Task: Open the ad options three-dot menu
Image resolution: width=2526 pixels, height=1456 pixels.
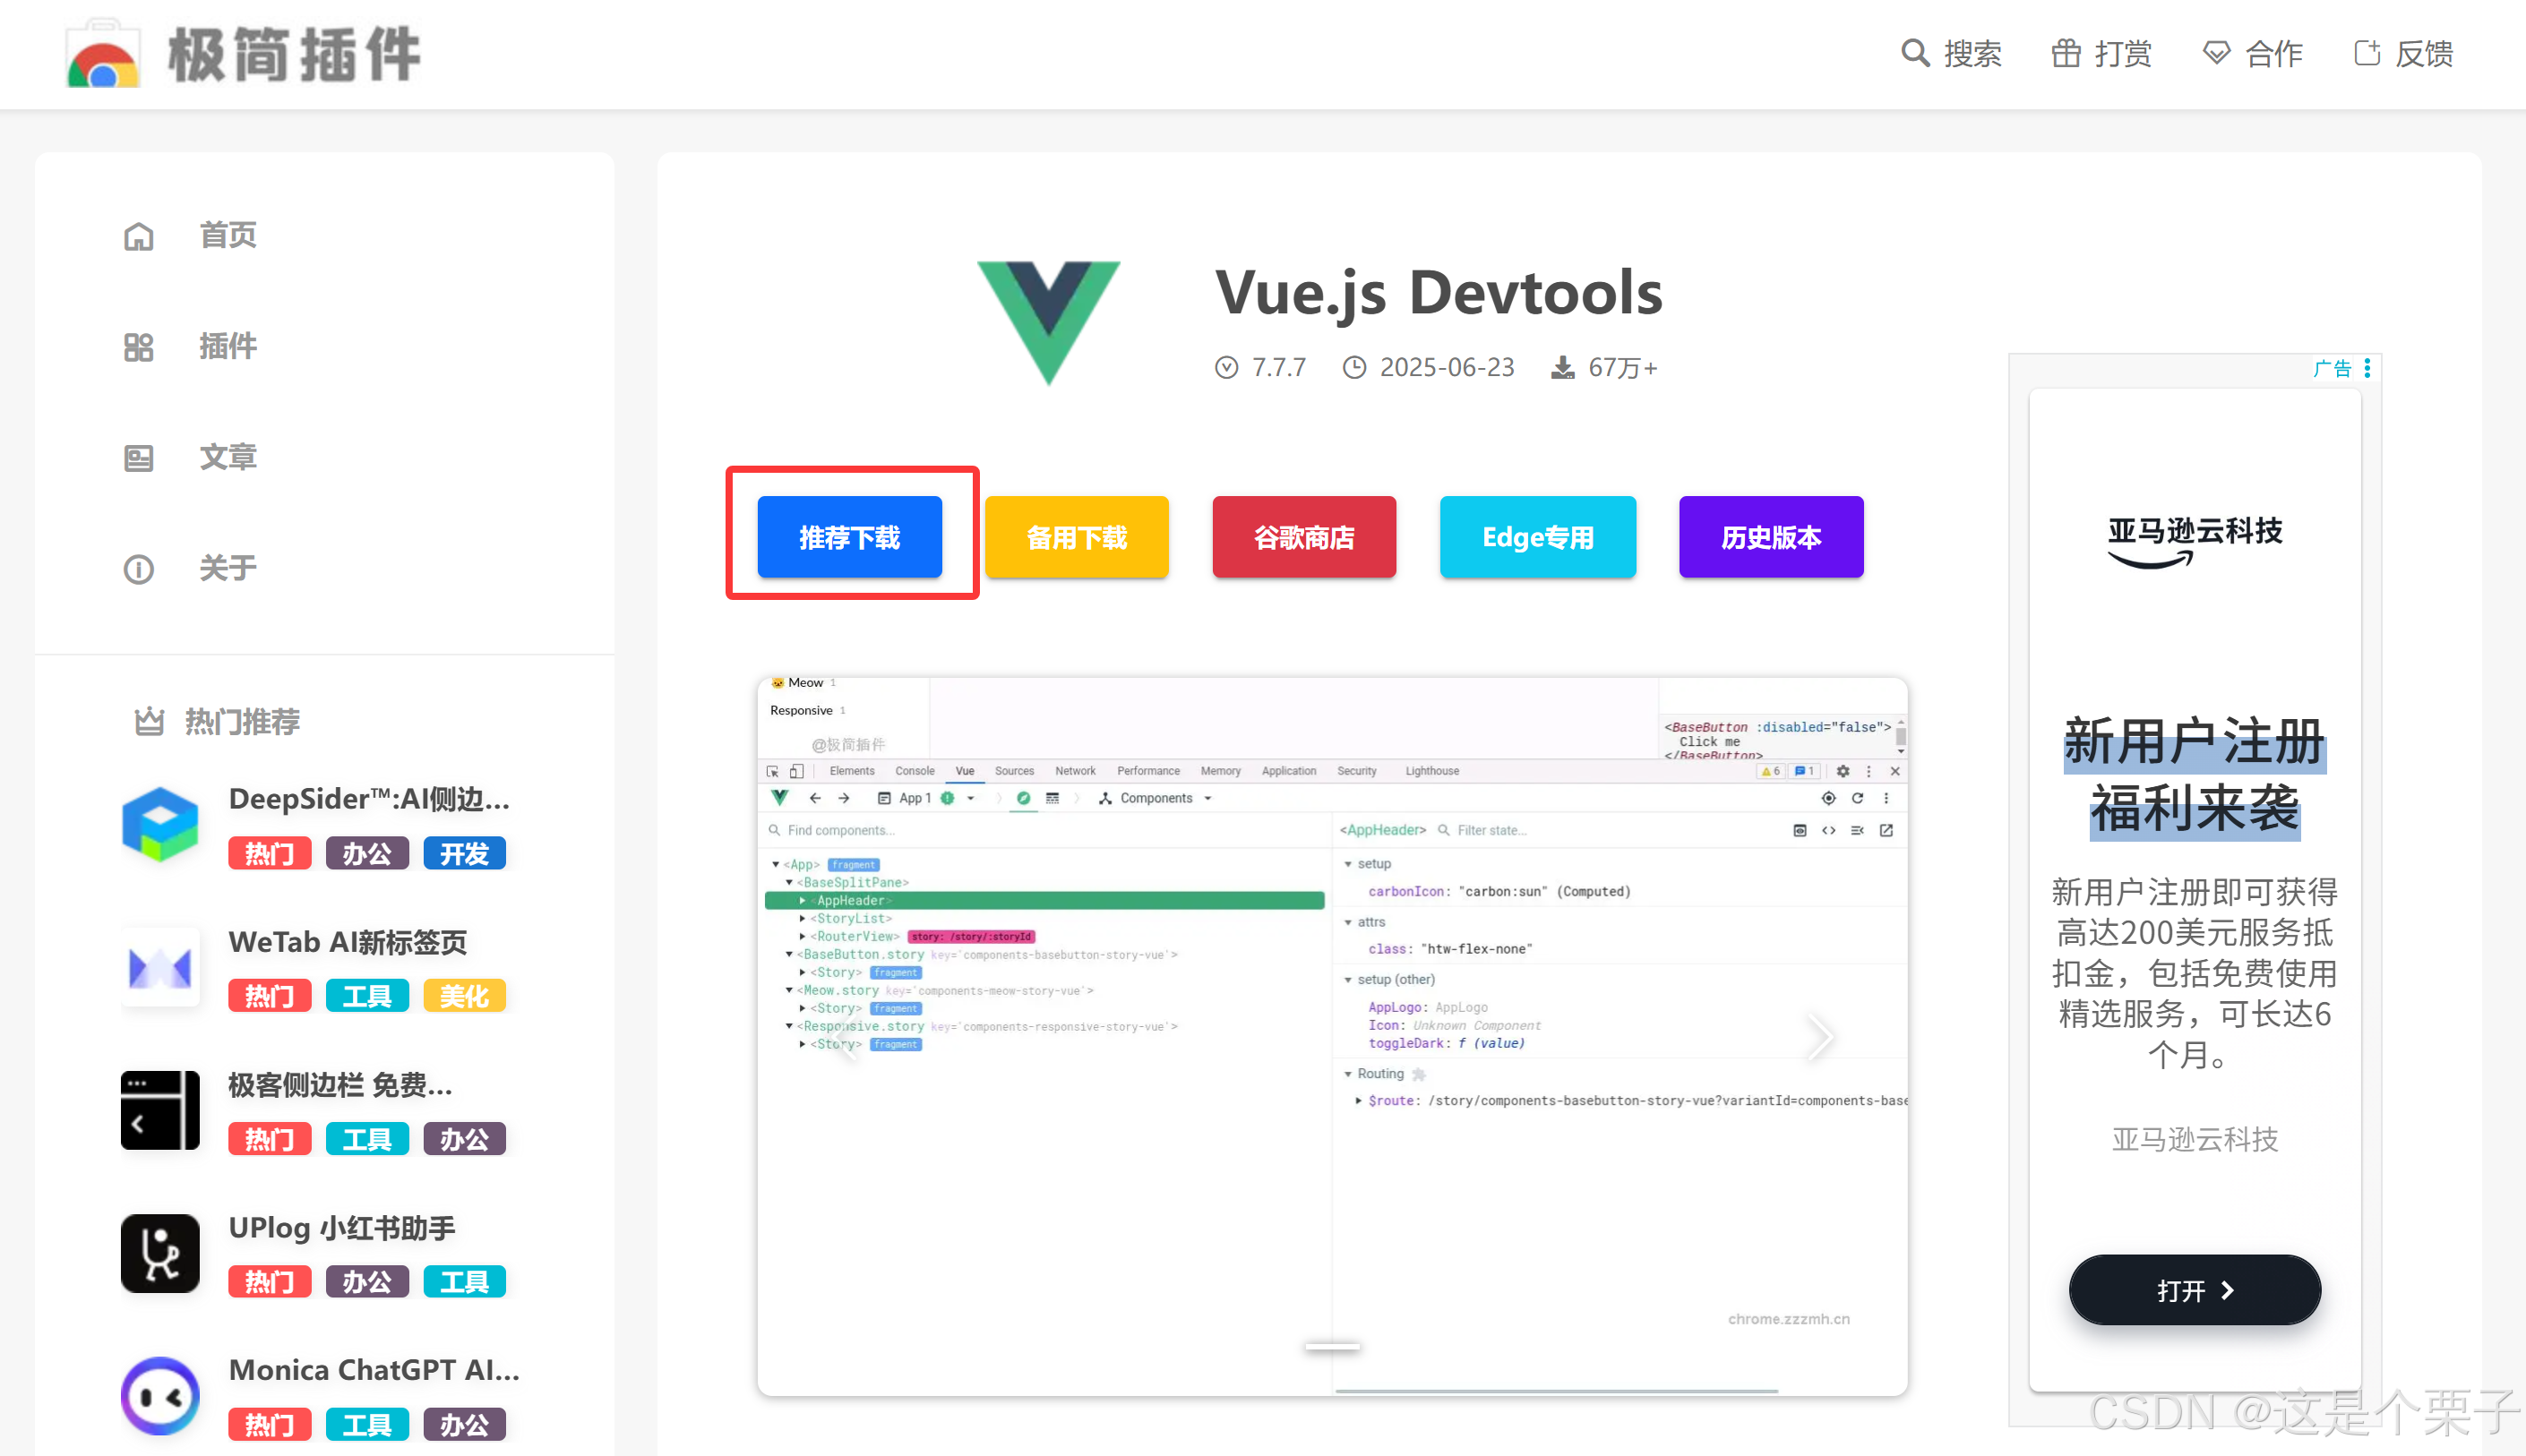Action: (x=2367, y=368)
